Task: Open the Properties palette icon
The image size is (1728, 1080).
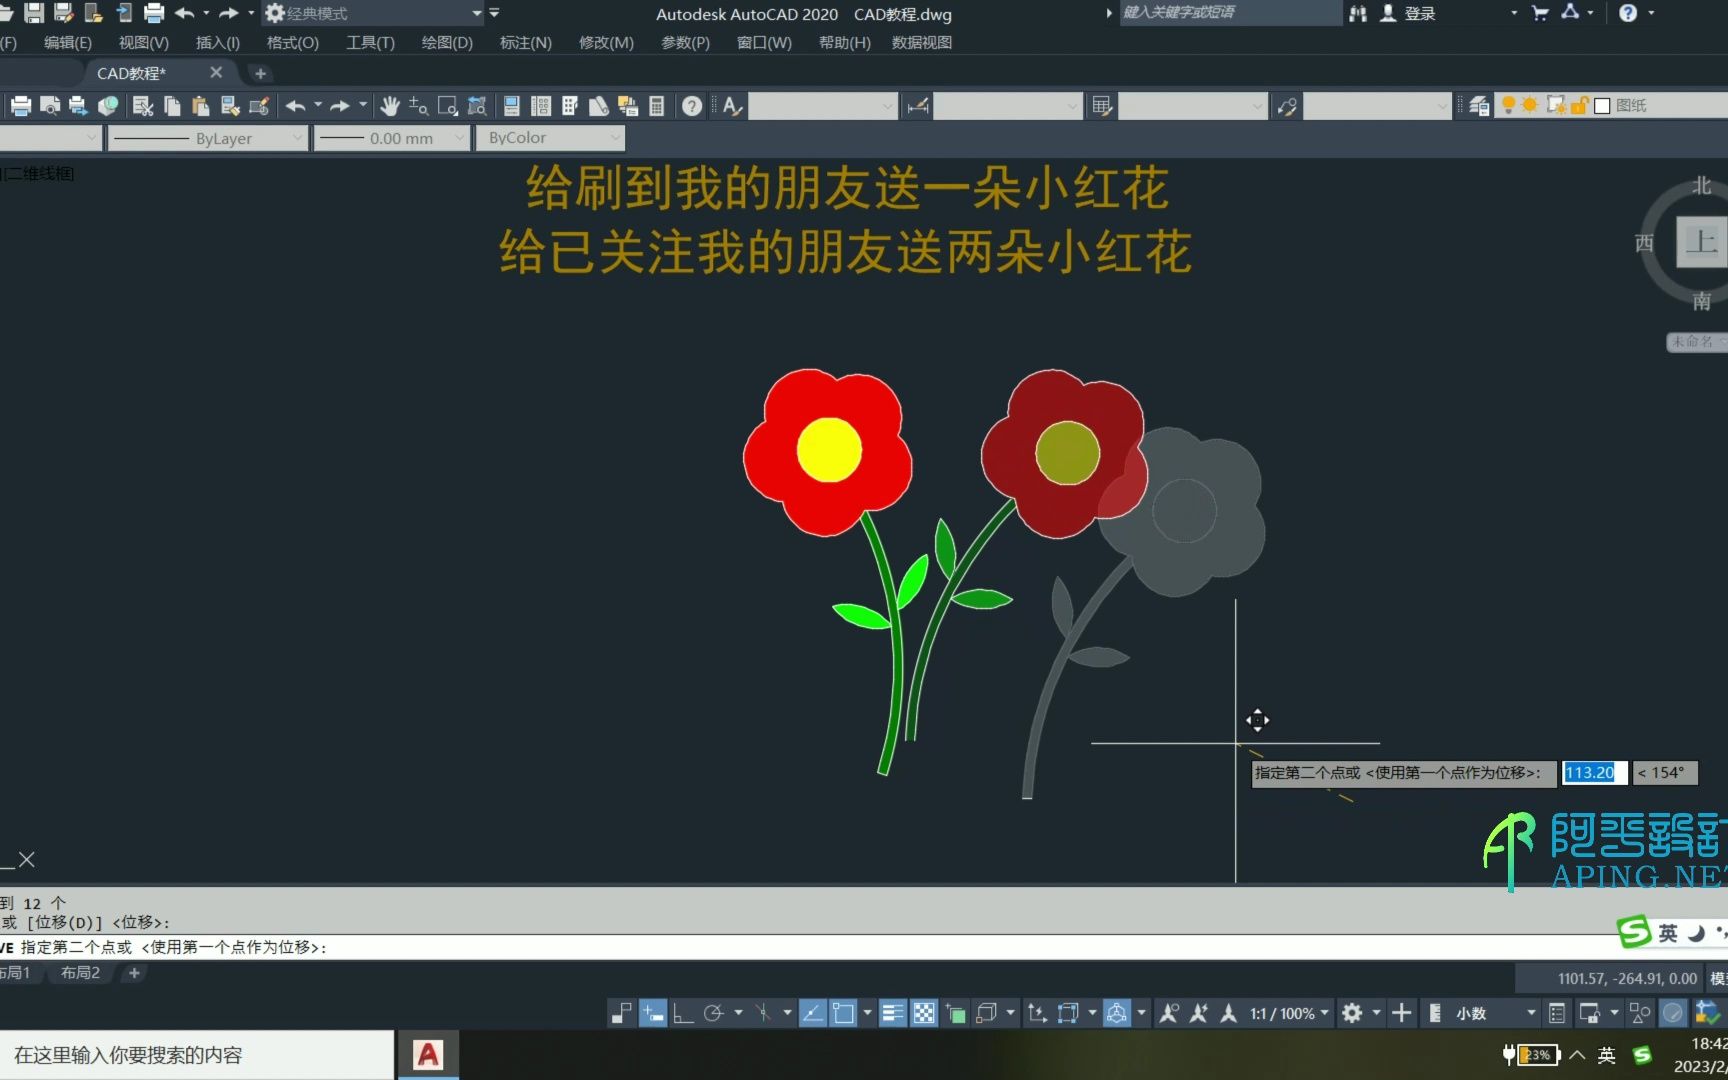Action: click(x=511, y=106)
